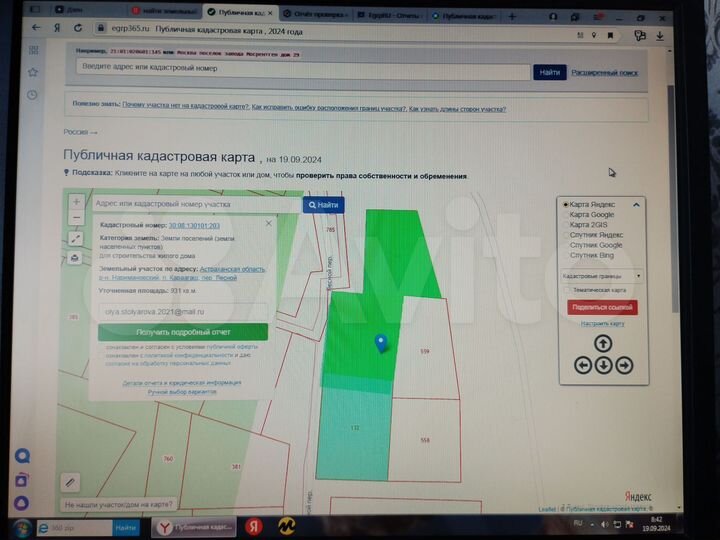The width and height of the screenshot is (720, 540).
Task: Tick the privacy policy consent checkbox
Action: [x=101, y=355]
